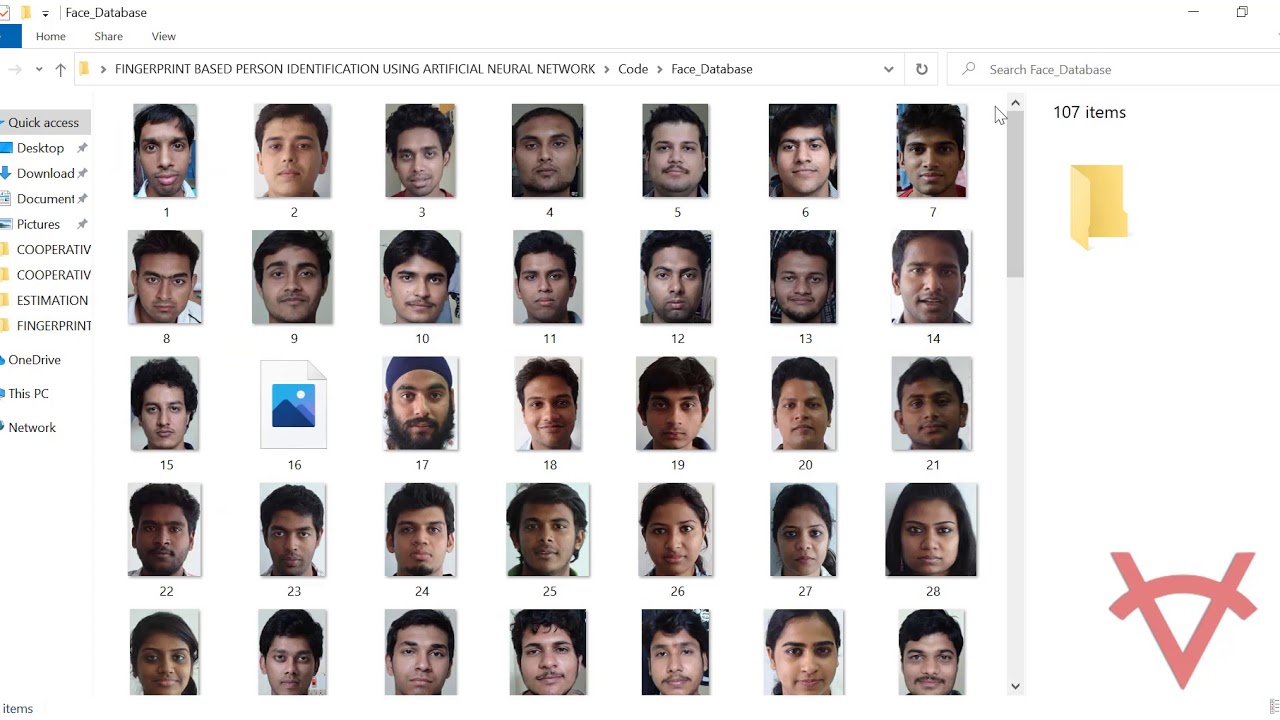Open the address bar history dropdown
Image resolution: width=1280 pixels, height=720 pixels.
tap(888, 69)
